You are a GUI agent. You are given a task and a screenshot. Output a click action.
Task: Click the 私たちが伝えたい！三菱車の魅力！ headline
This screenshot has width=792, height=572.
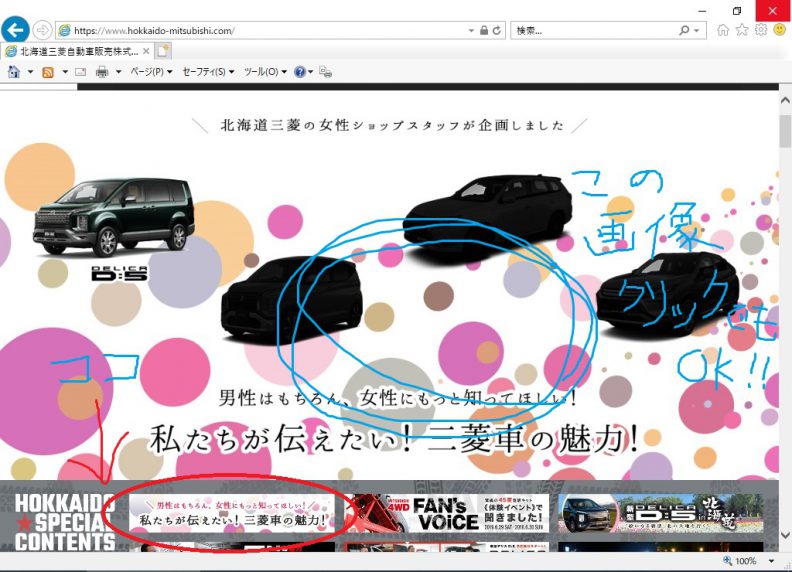(x=394, y=439)
